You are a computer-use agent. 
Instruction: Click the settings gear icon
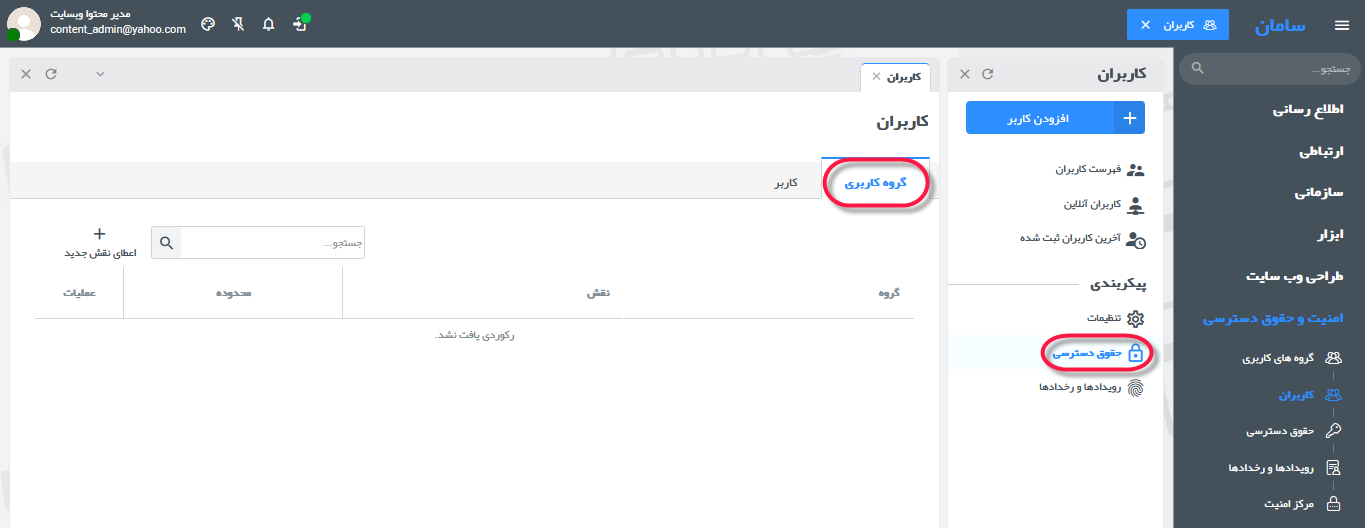coord(1136,318)
